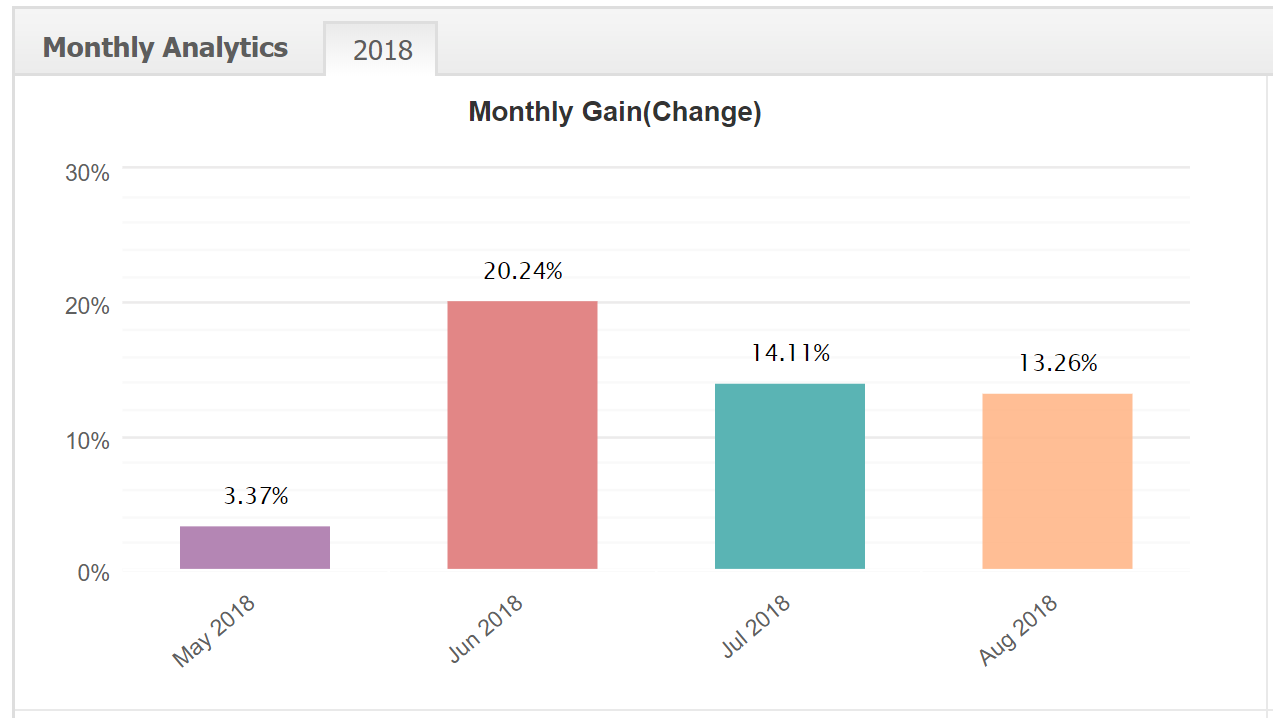Select the red Jun 2018 bar
Screen dimensions: 1273x718
coord(522,435)
